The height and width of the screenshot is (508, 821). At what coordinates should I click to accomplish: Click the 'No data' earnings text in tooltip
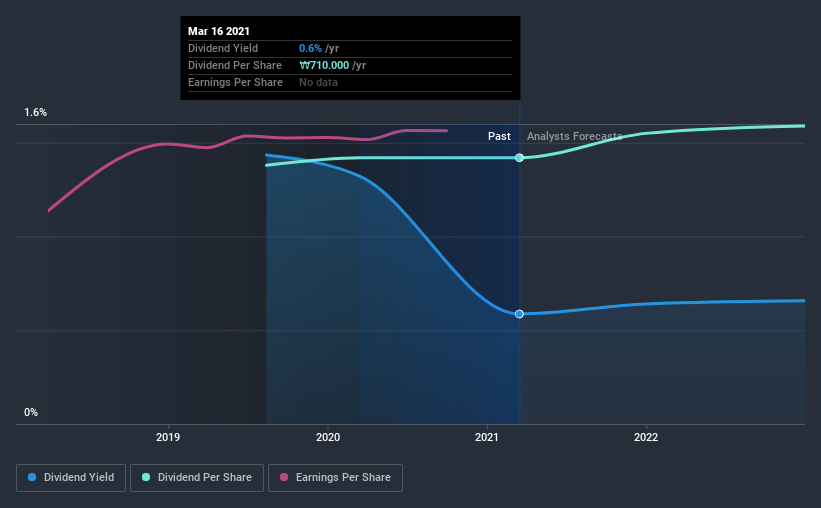click(318, 82)
